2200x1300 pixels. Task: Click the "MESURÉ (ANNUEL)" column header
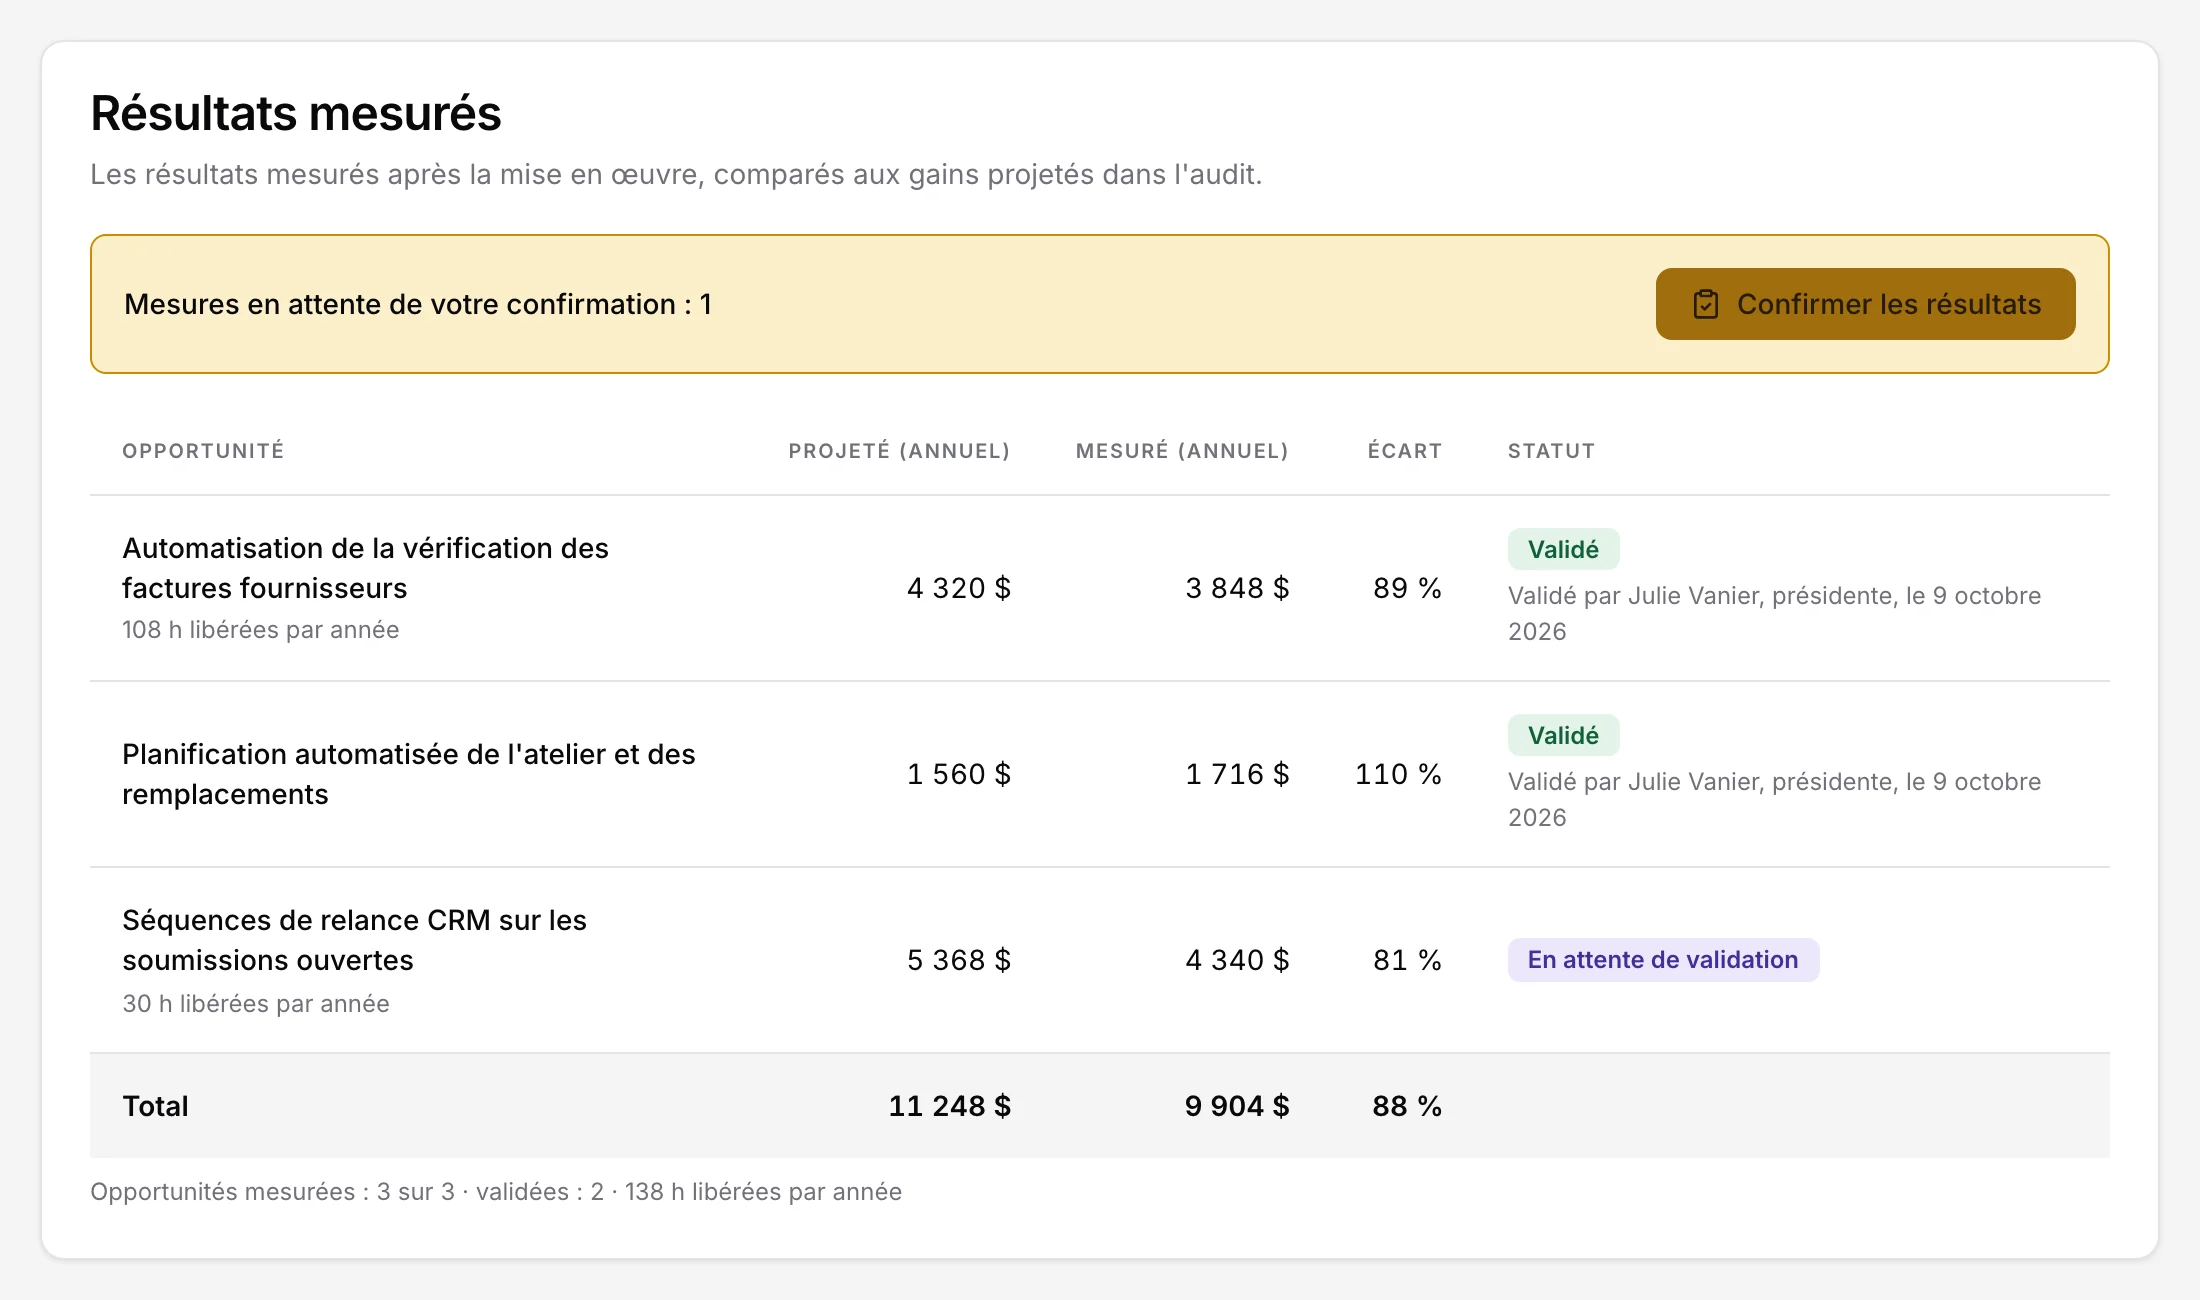tap(1182, 451)
